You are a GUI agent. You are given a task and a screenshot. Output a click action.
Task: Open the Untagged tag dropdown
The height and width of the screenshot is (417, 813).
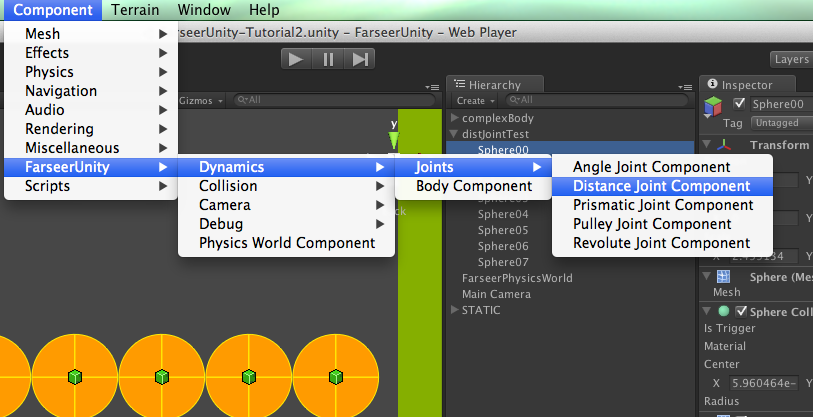tap(782, 123)
